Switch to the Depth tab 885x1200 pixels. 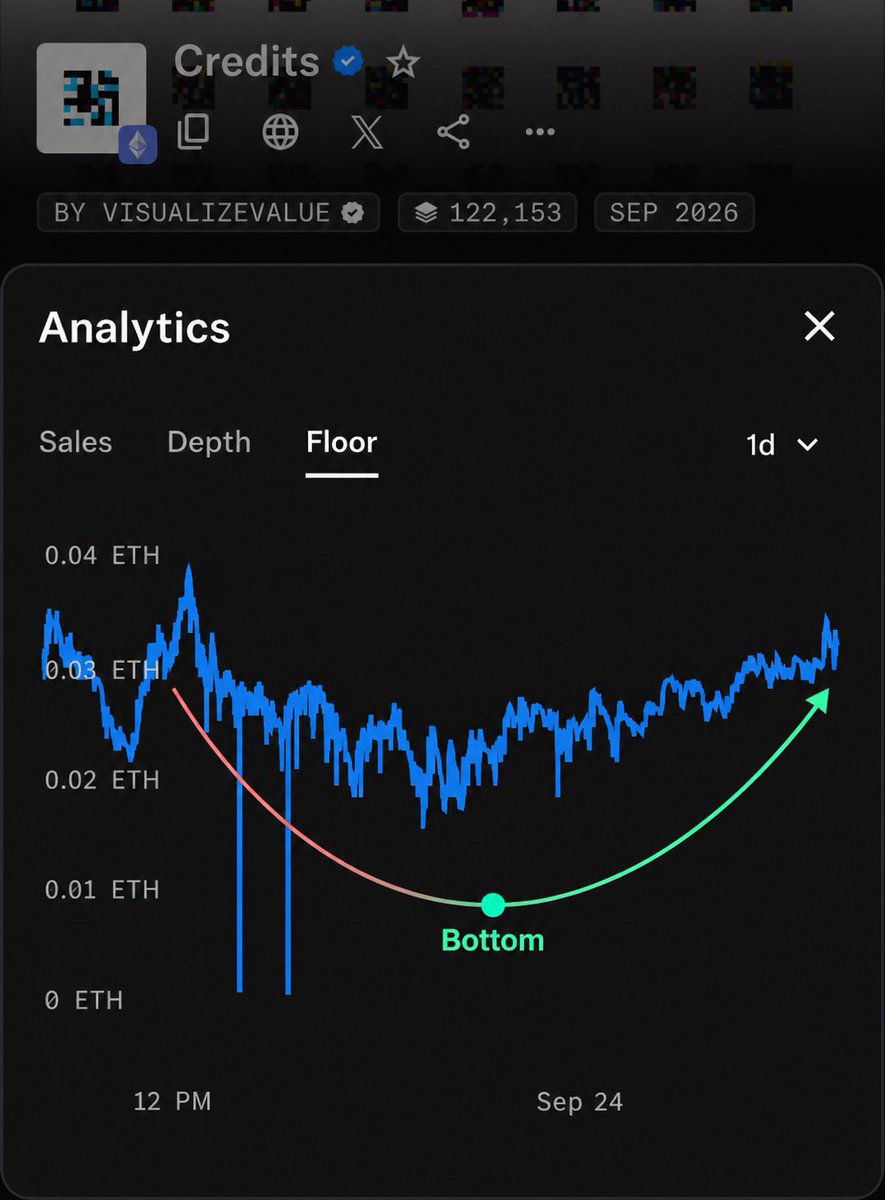[x=209, y=442]
